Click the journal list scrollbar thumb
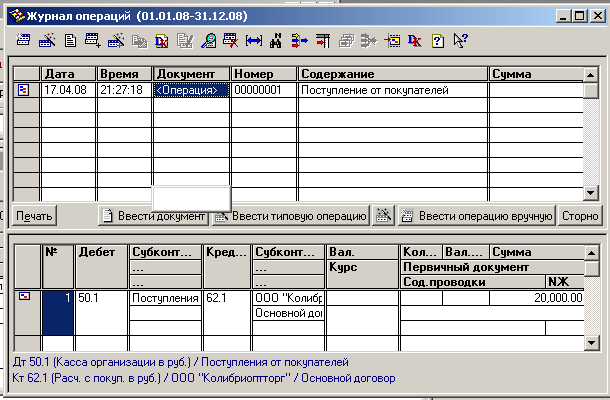610x400 pixels. (591, 90)
